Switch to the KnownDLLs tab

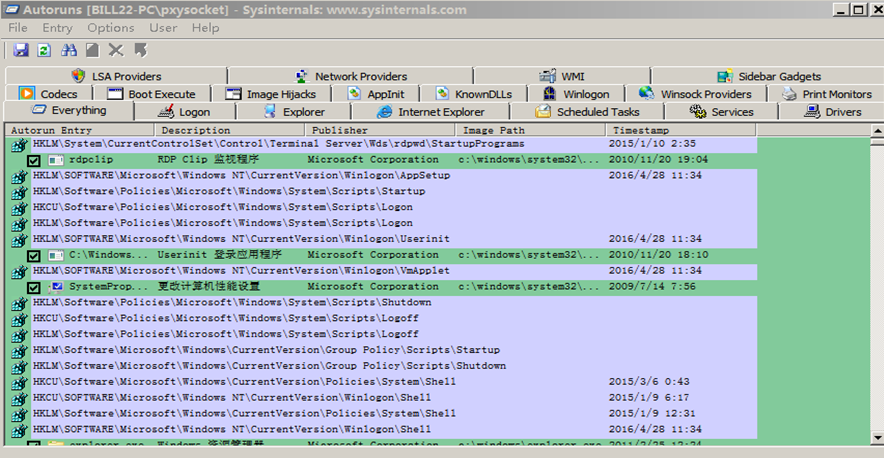[x=474, y=94]
